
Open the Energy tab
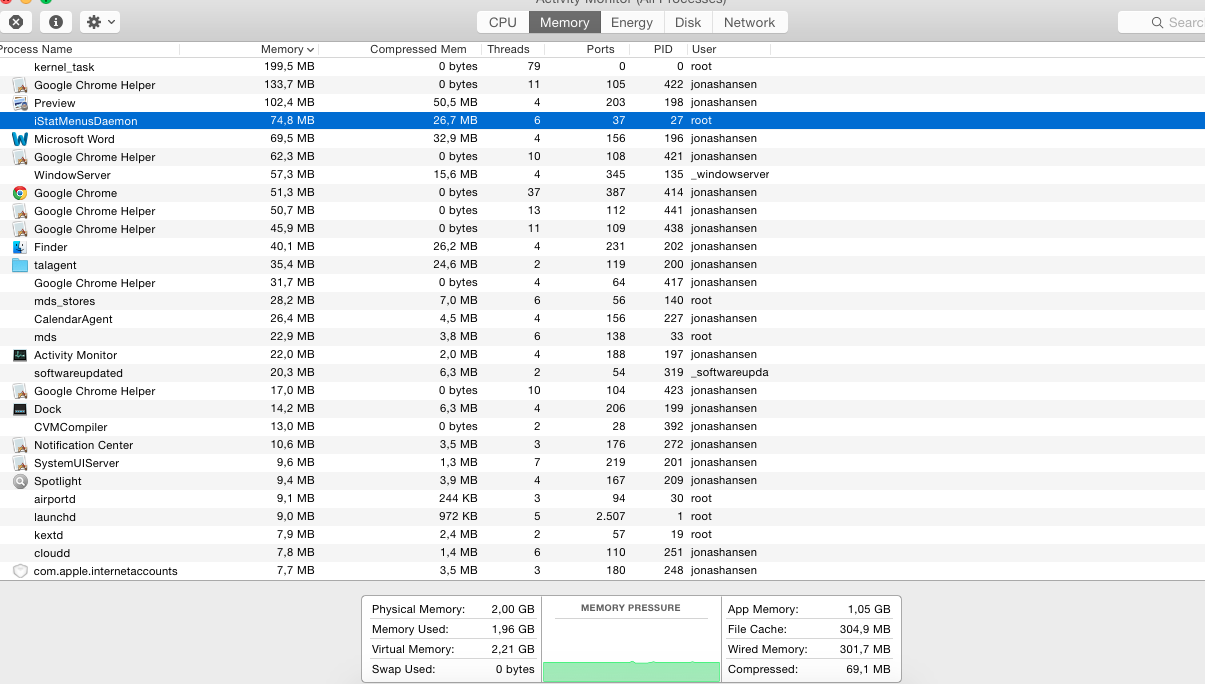[x=632, y=22]
